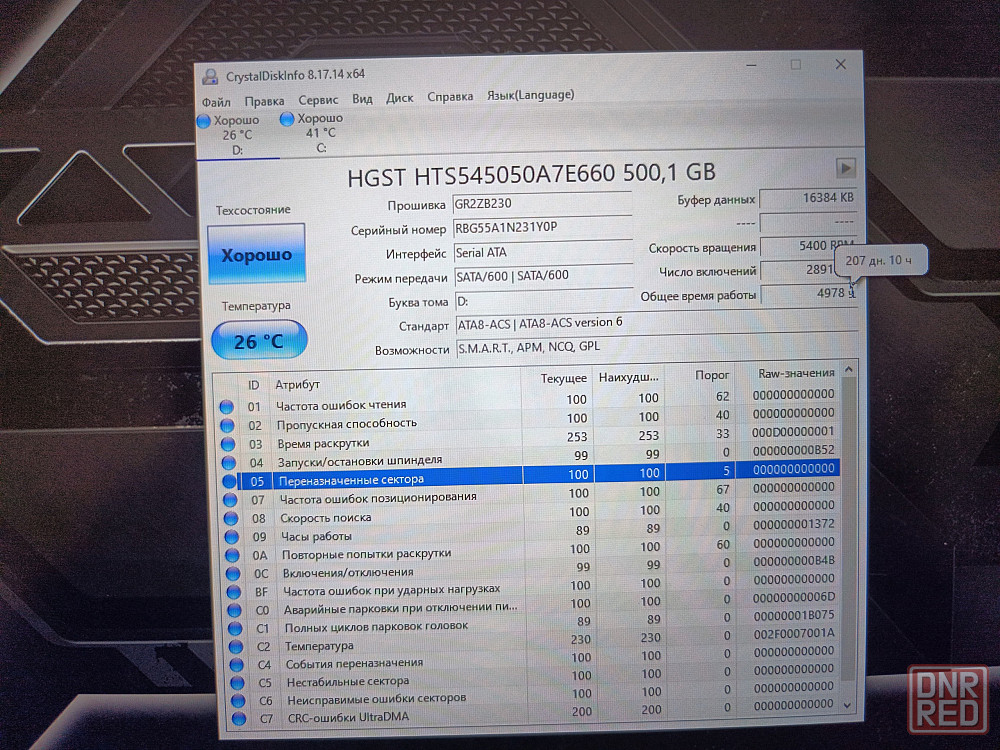The height and width of the screenshot is (750, 1000).
Task: Click the status icon for attribute 09
Action: coord(232,537)
